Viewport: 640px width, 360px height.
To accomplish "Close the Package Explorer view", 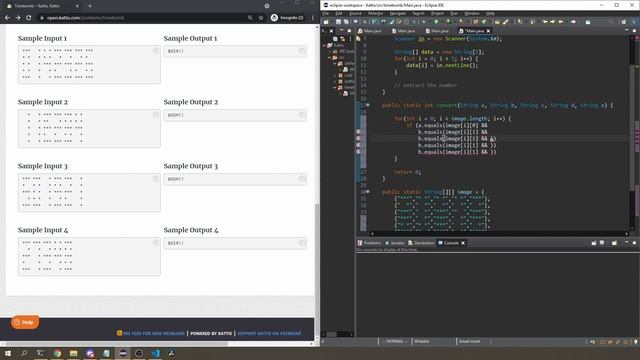I will click(x=331, y=31).
